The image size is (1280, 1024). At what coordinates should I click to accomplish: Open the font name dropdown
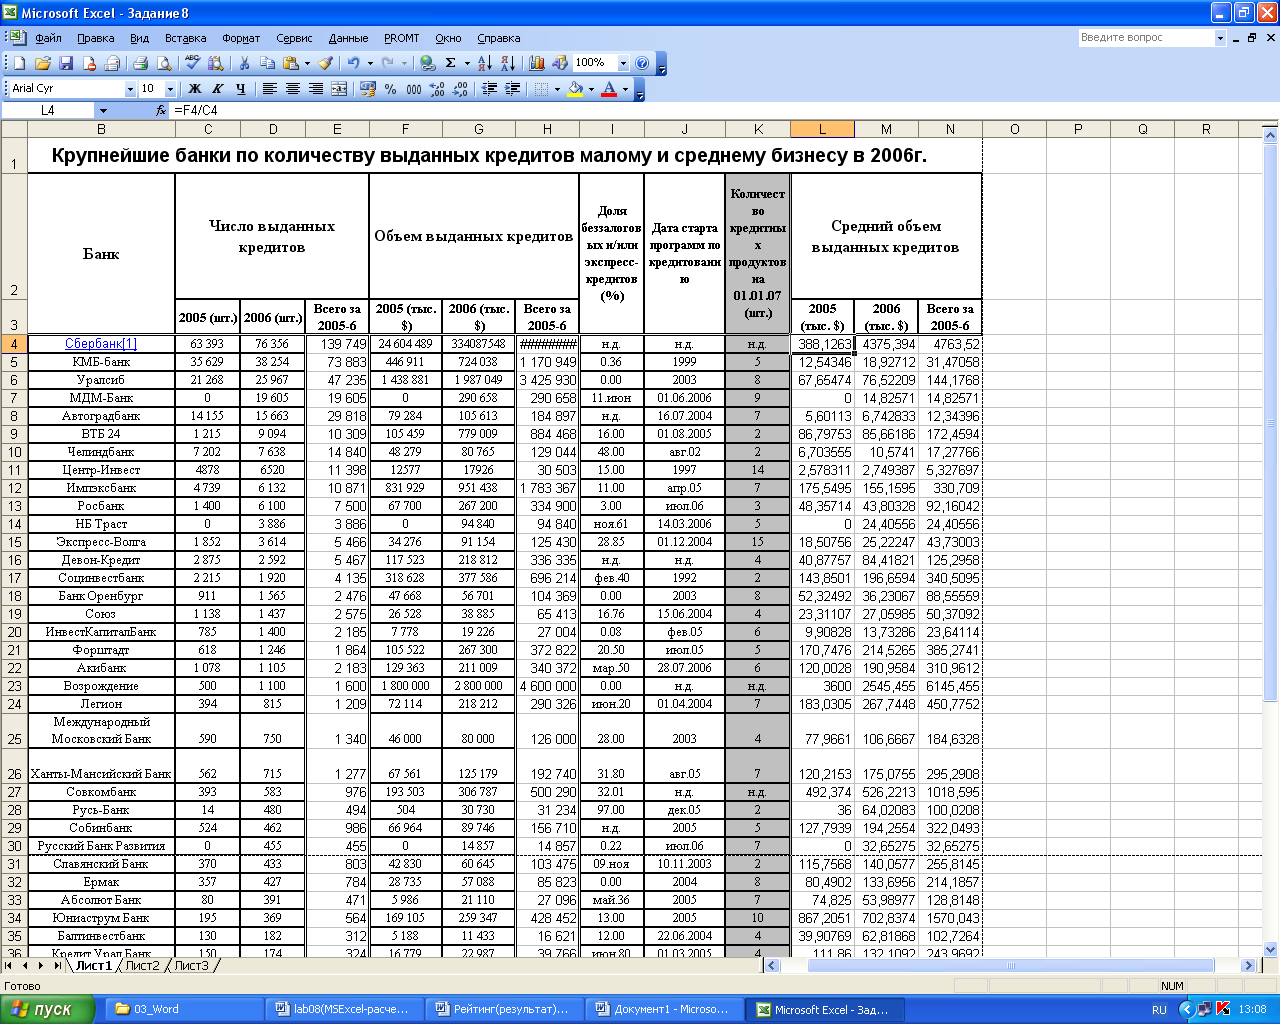click(x=130, y=89)
